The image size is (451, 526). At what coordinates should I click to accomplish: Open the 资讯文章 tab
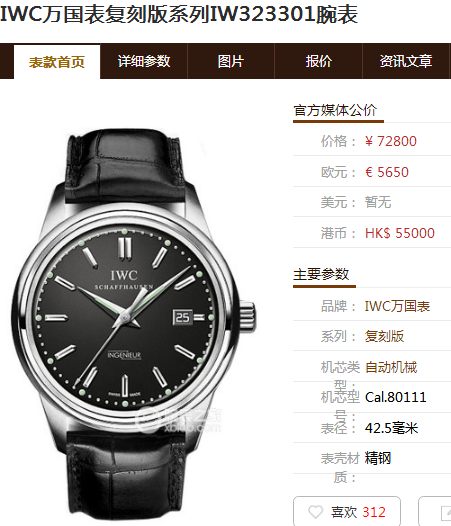406,61
